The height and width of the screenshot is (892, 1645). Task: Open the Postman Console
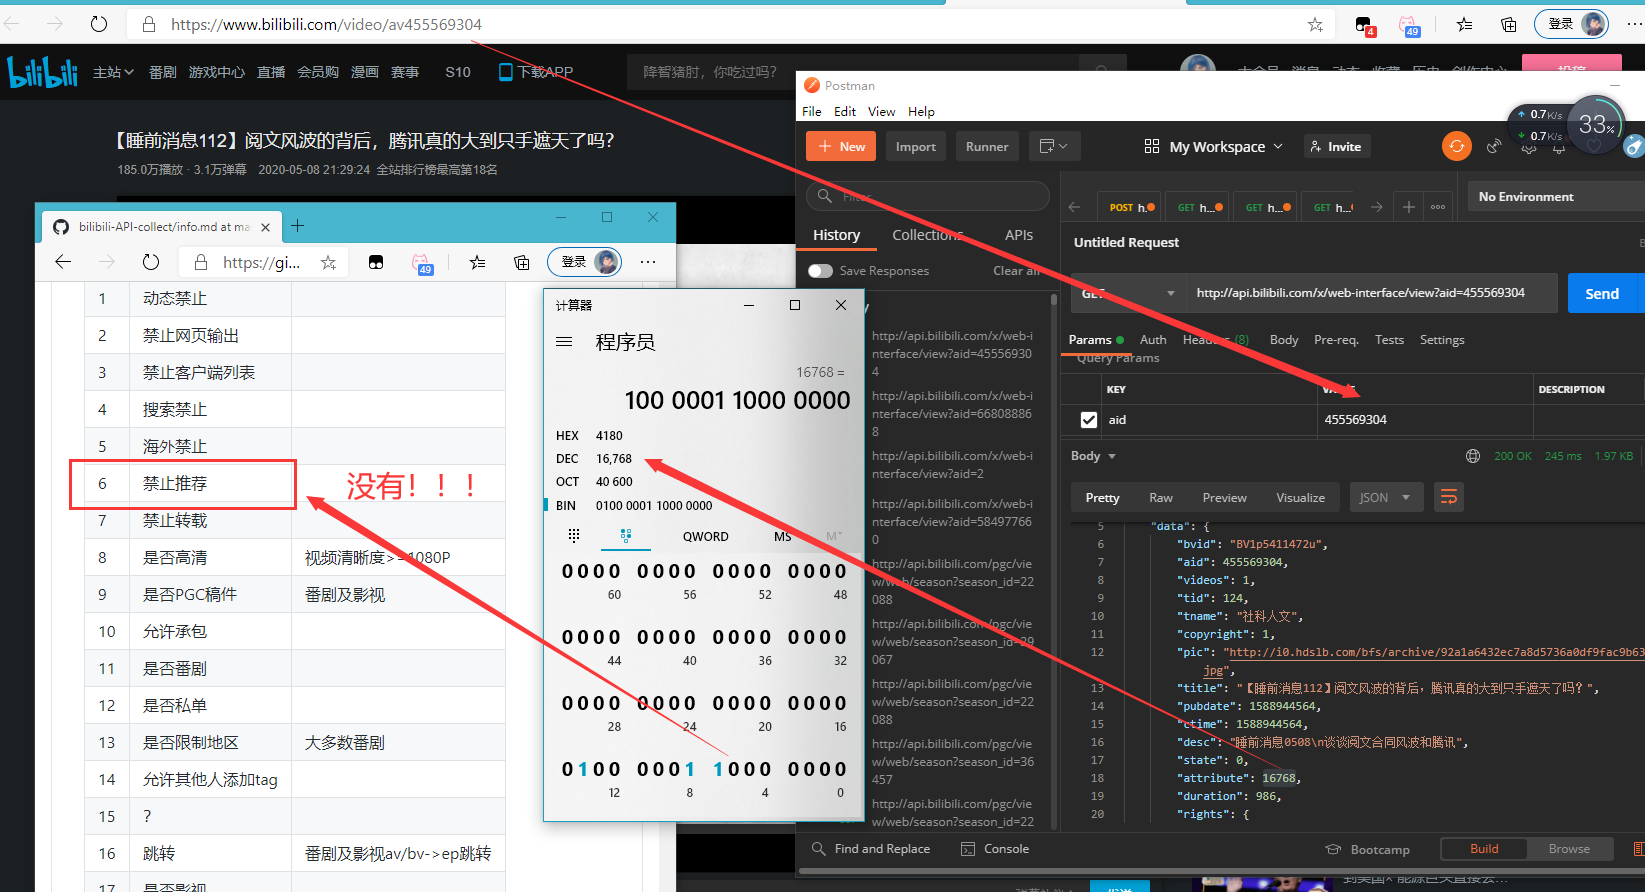coord(995,849)
